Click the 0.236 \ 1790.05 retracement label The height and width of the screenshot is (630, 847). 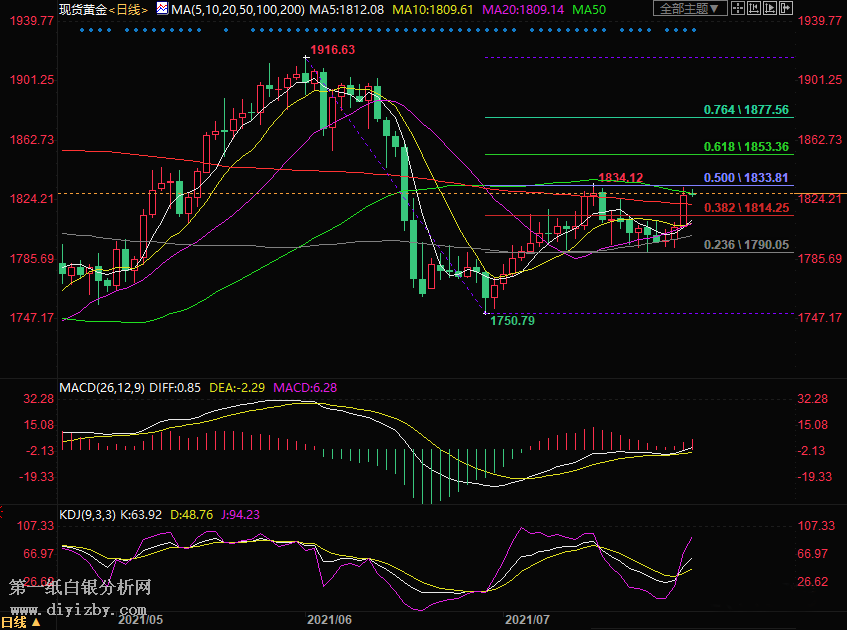[746, 245]
